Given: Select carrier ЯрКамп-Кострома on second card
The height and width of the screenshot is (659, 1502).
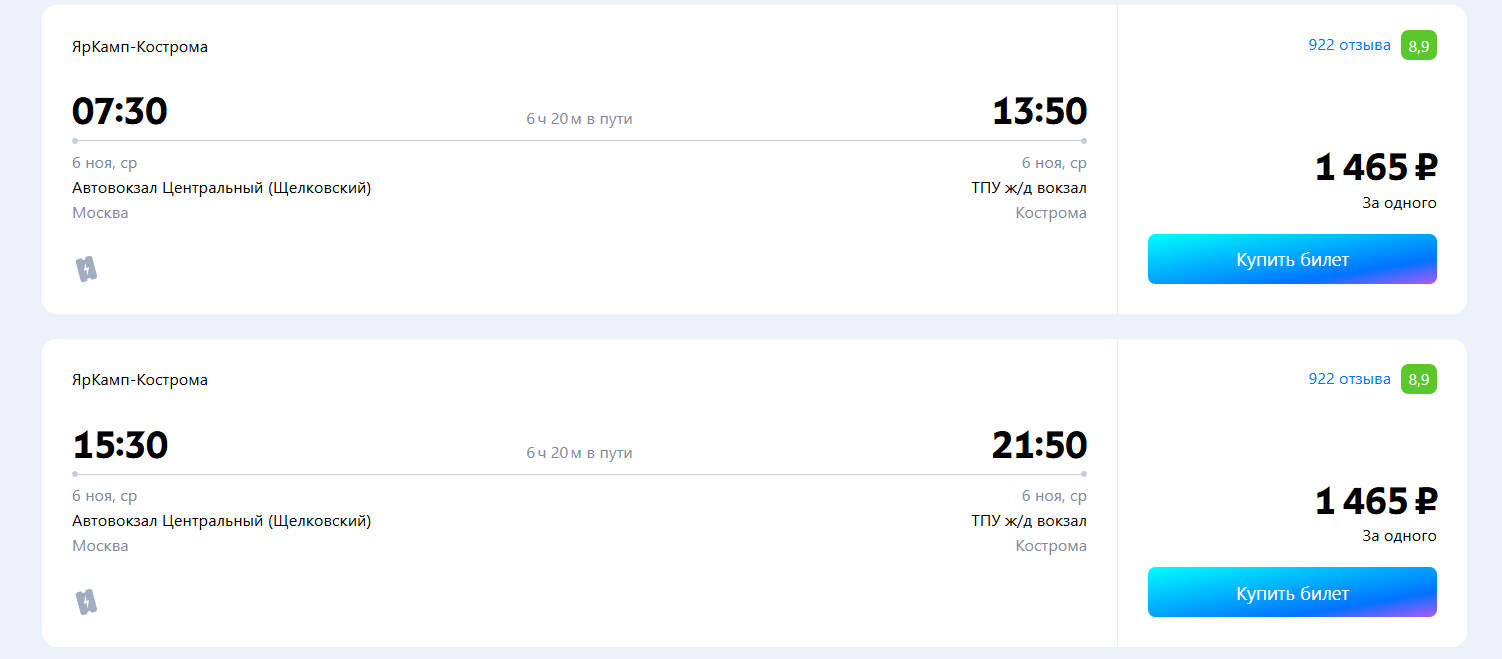Looking at the screenshot, I should [x=140, y=380].
